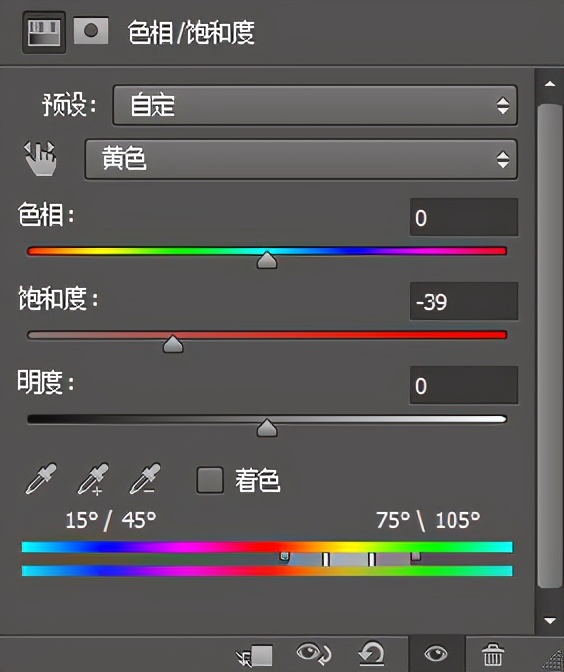Delete this adjustment layer with trash icon
This screenshot has height=672, width=564.
[x=493, y=654]
